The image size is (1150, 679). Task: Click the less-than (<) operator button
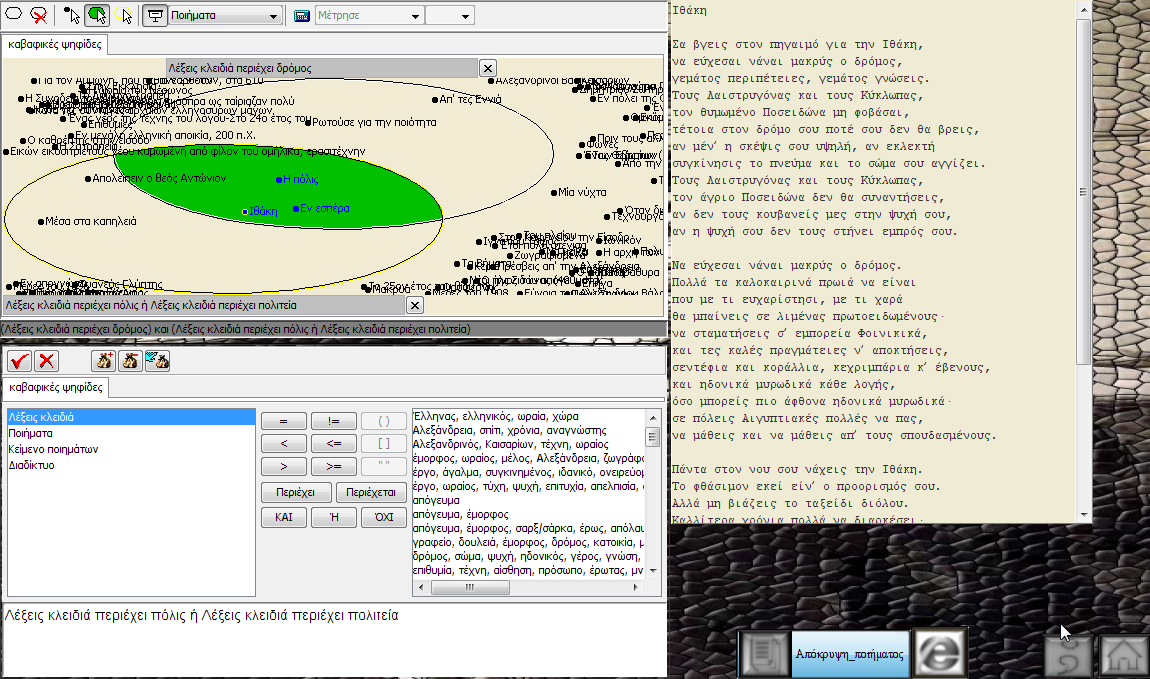(x=284, y=444)
